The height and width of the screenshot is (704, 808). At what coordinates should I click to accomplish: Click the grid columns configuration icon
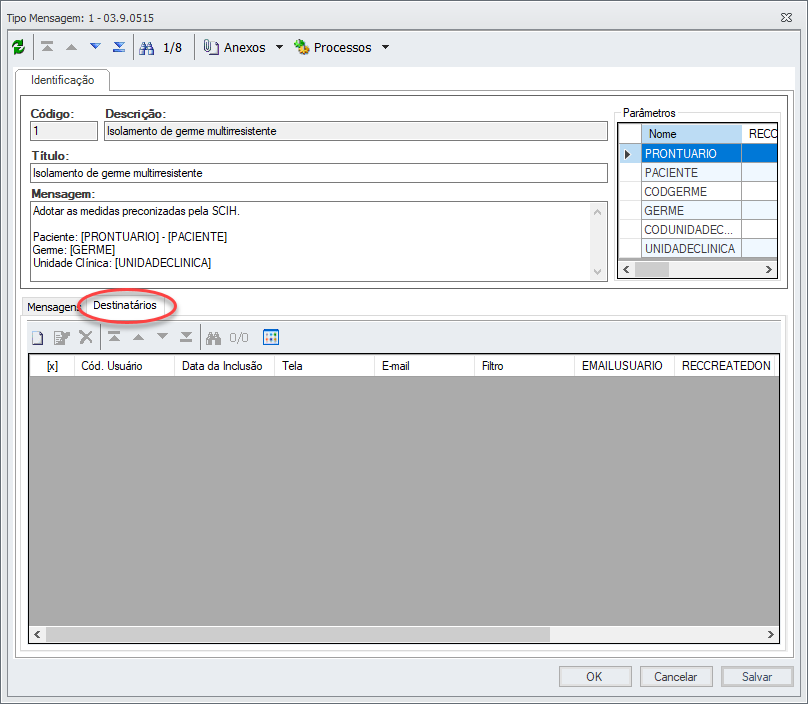(271, 338)
